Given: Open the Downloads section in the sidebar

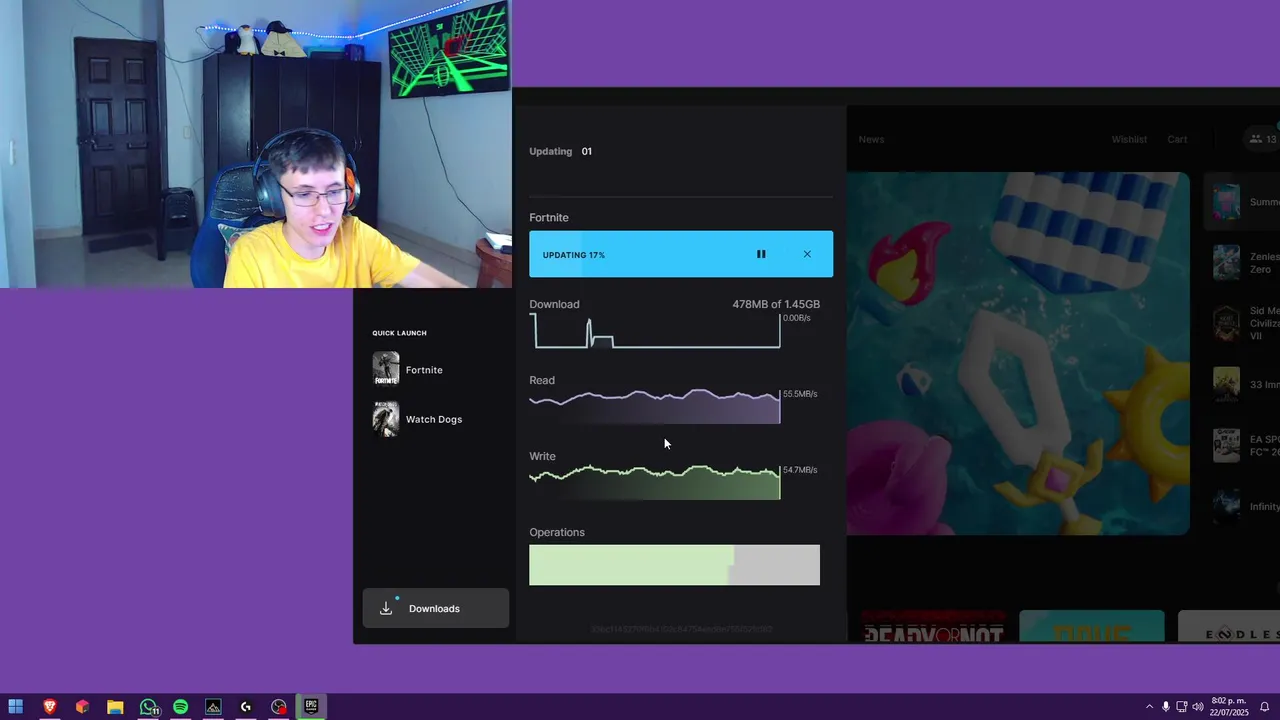Looking at the screenshot, I should [x=436, y=608].
